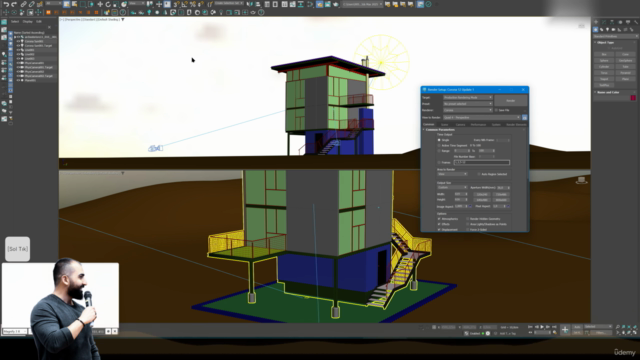
Task: Open the Standard Primitives category dropdown
Action: point(615,36)
